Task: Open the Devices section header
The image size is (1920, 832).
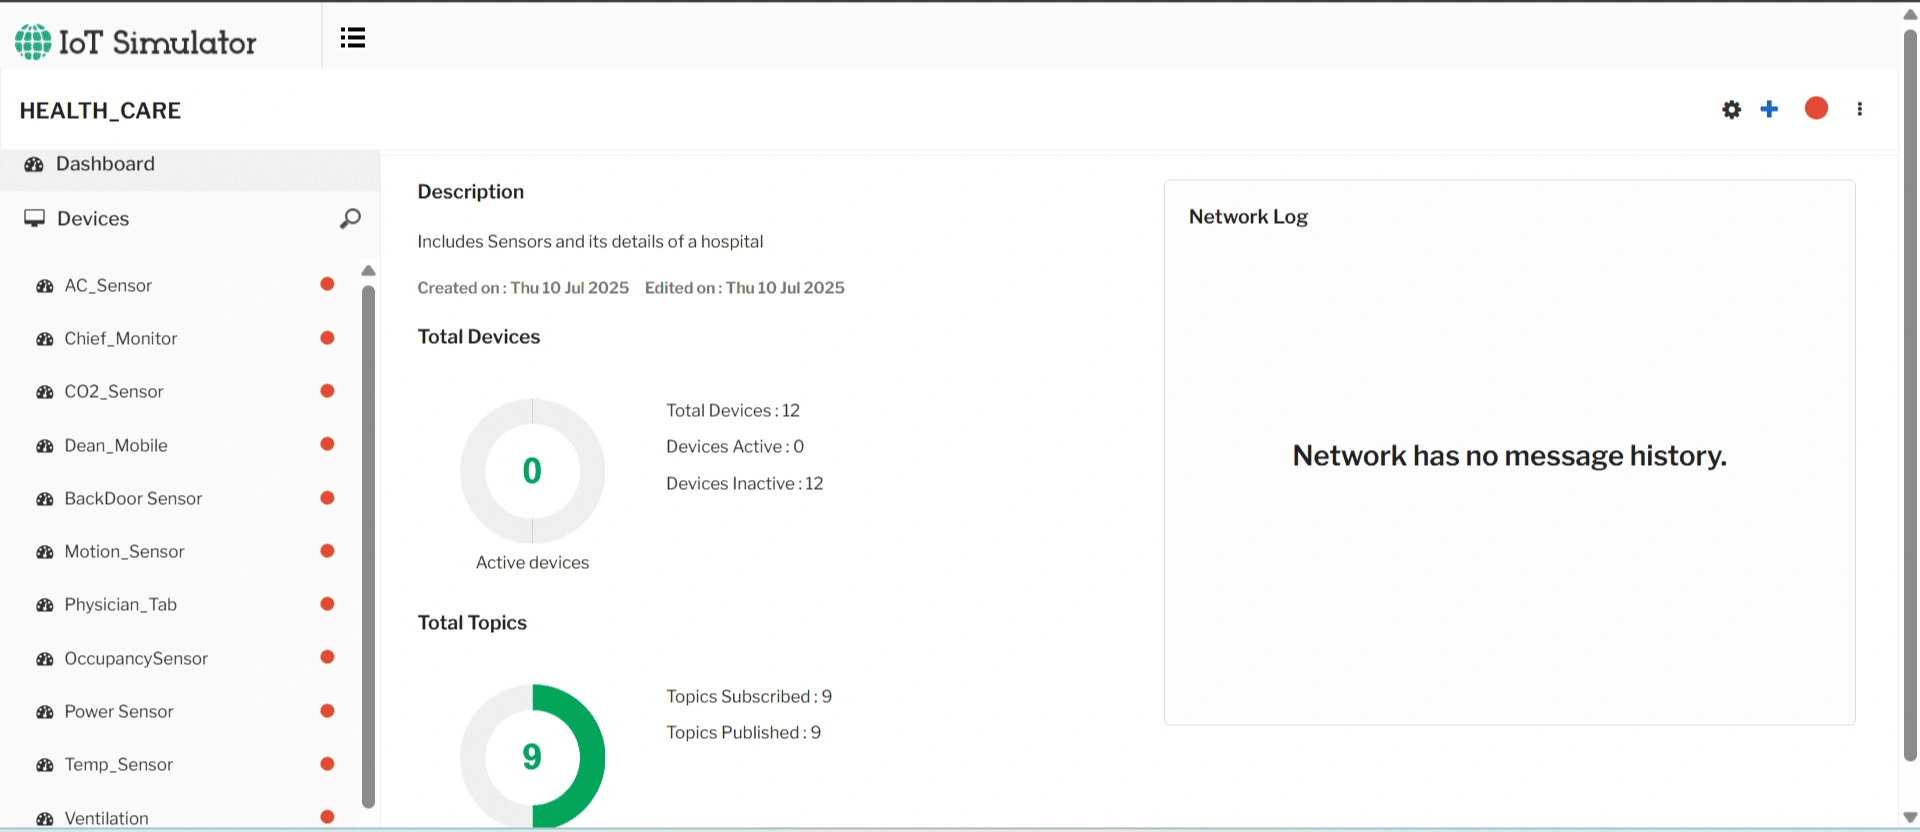Action: 93,218
